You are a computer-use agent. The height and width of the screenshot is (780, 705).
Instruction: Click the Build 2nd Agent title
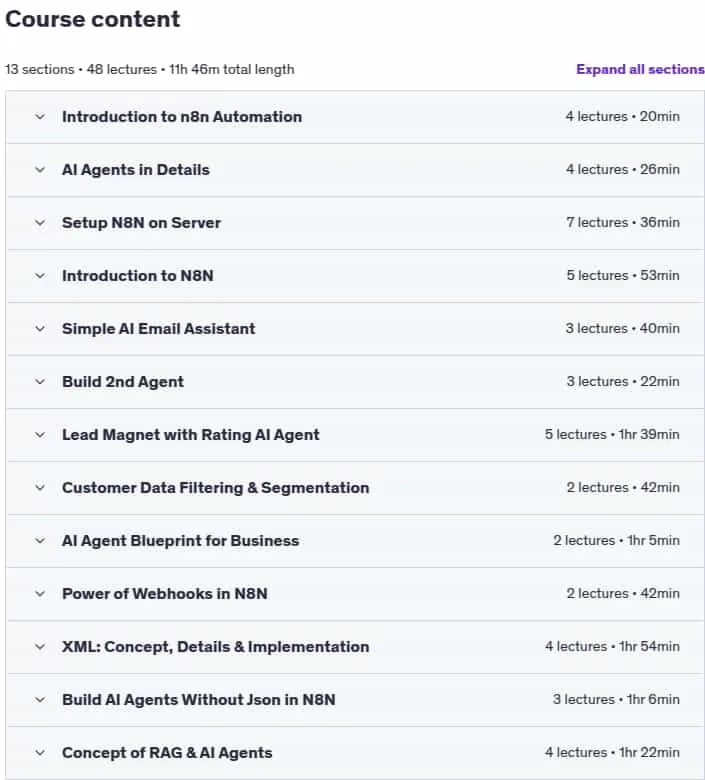pyautogui.click(x=122, y=382)
